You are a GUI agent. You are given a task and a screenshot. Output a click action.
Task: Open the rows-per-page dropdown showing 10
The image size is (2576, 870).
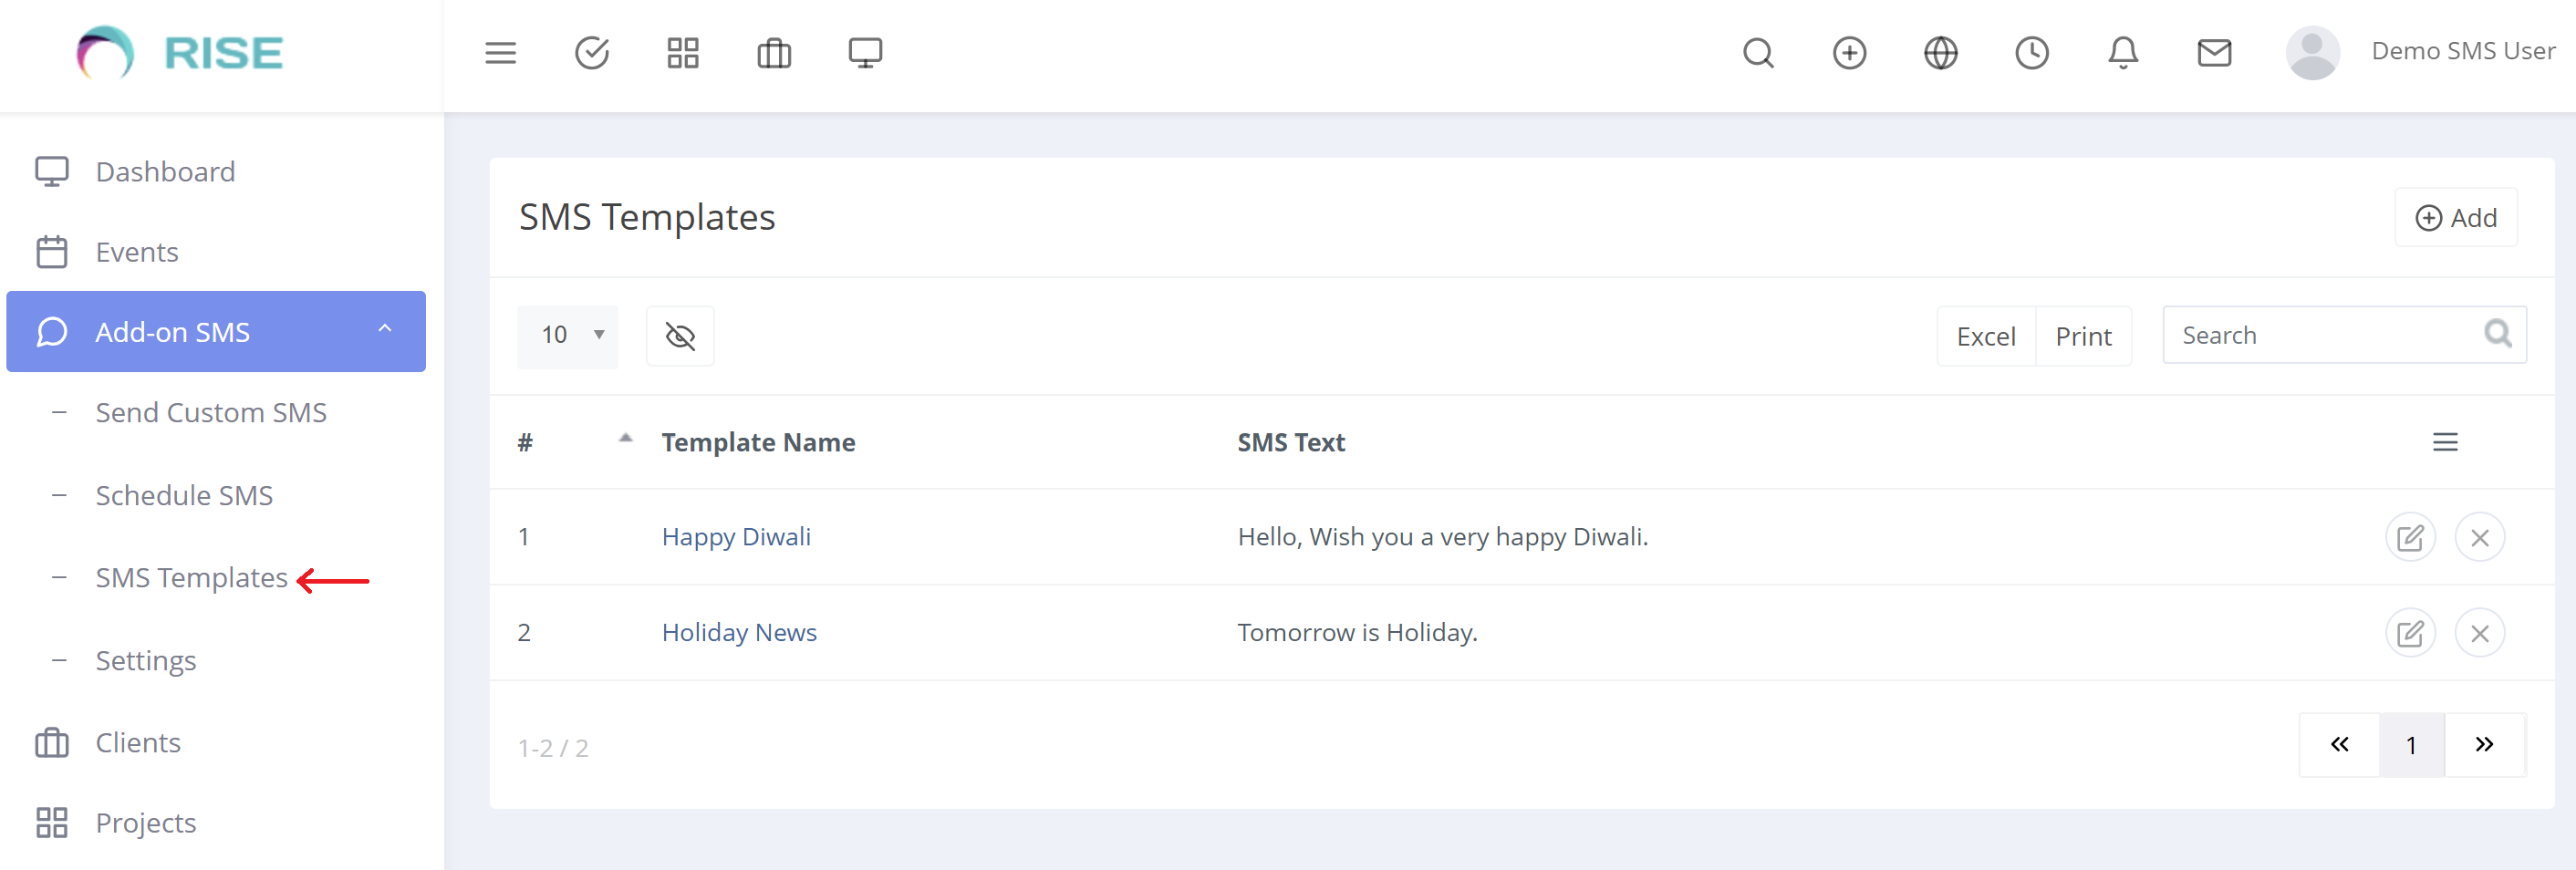click(x=568, y=336)
